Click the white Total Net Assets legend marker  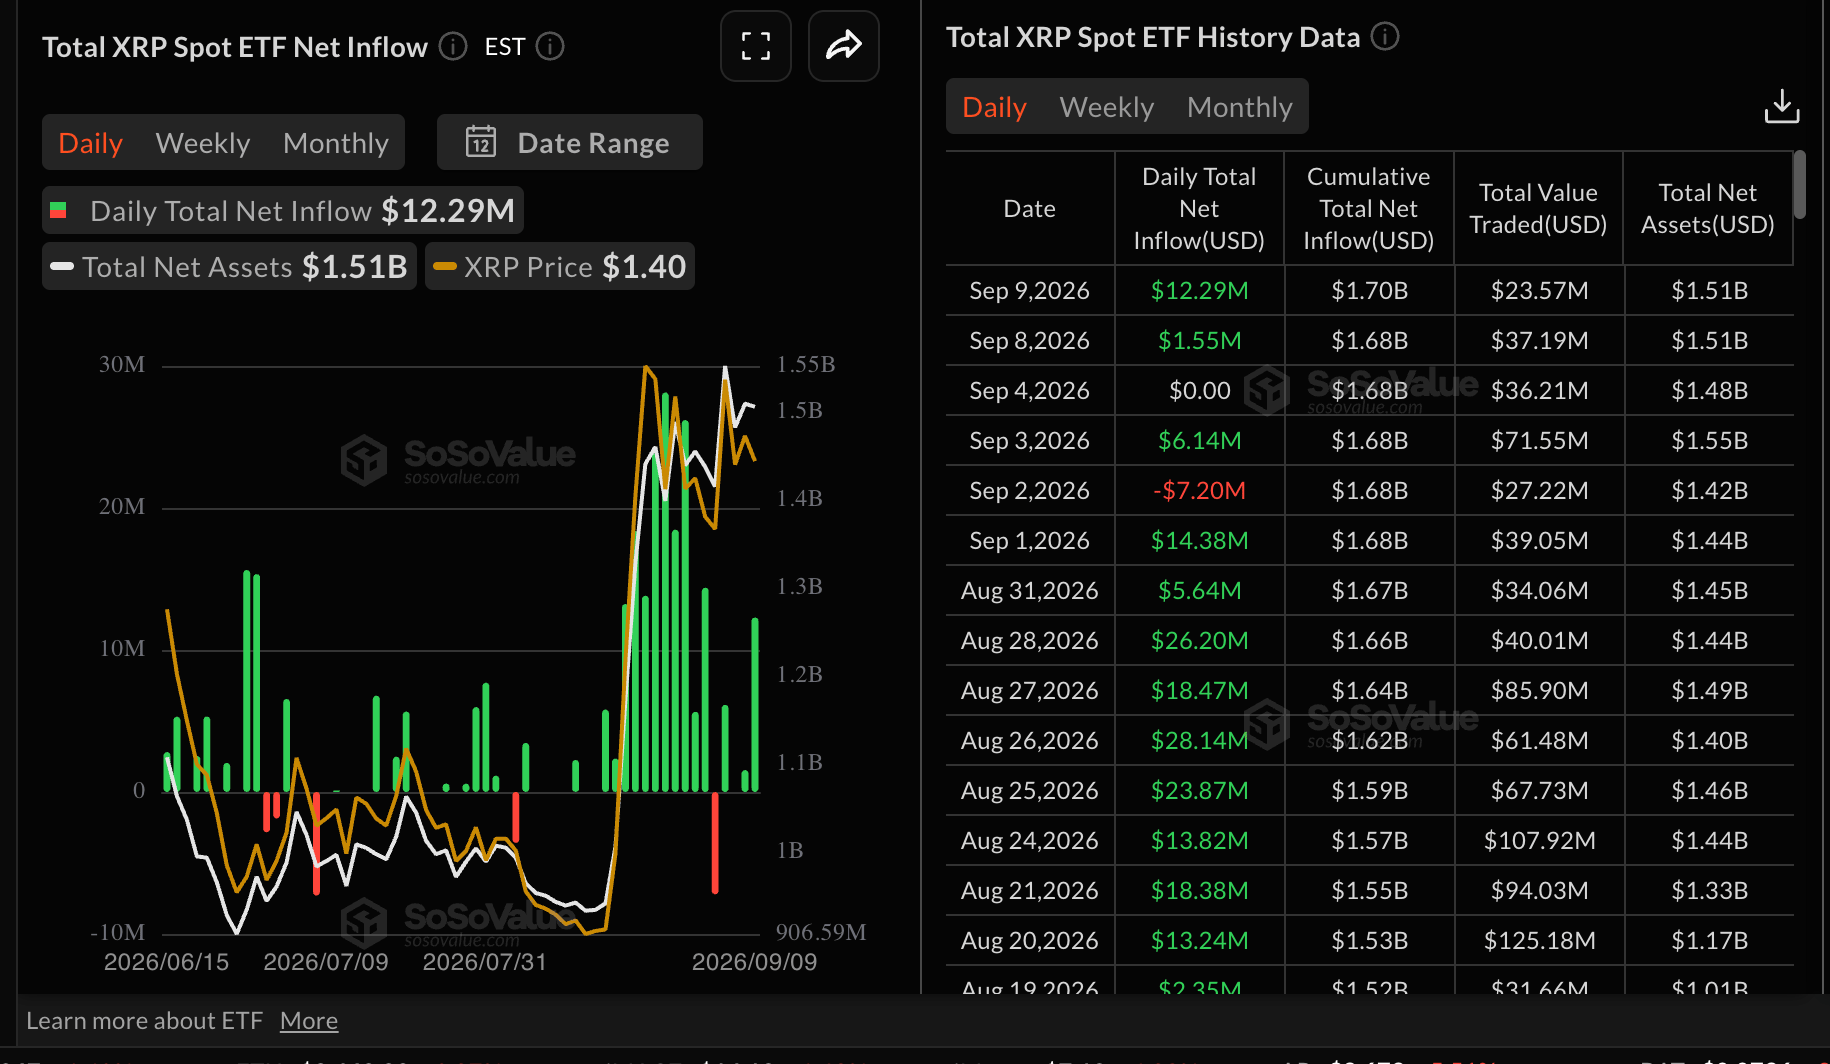[62, 267]
